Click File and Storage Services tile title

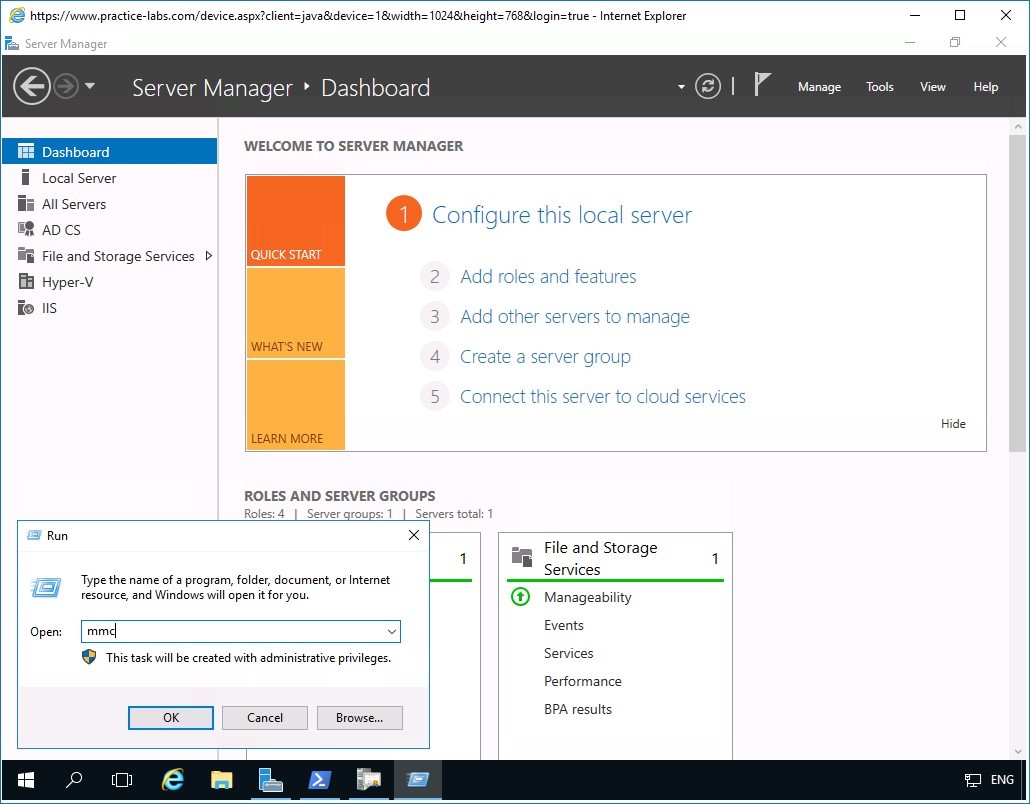click(x=600, y=558)
